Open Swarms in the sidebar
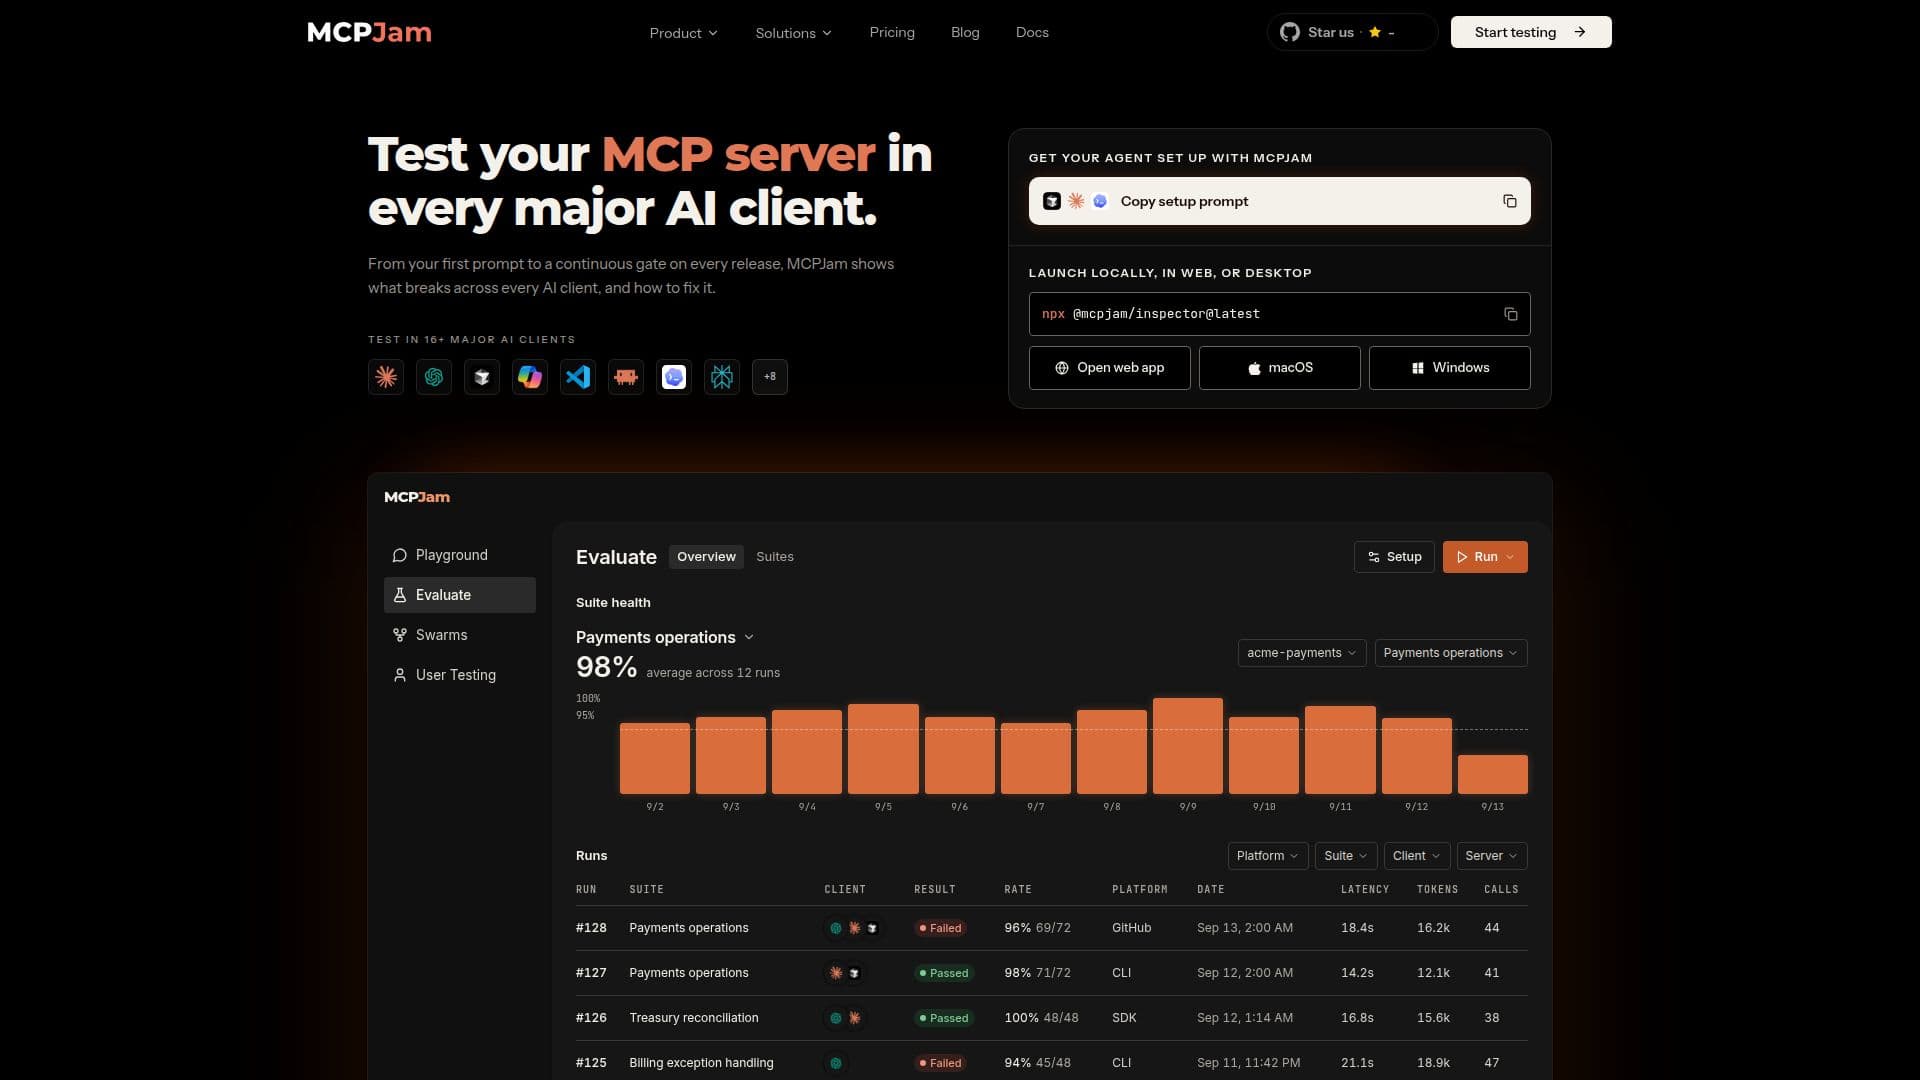Viewport: 1920px width, 1080px height. coord(460,635)
